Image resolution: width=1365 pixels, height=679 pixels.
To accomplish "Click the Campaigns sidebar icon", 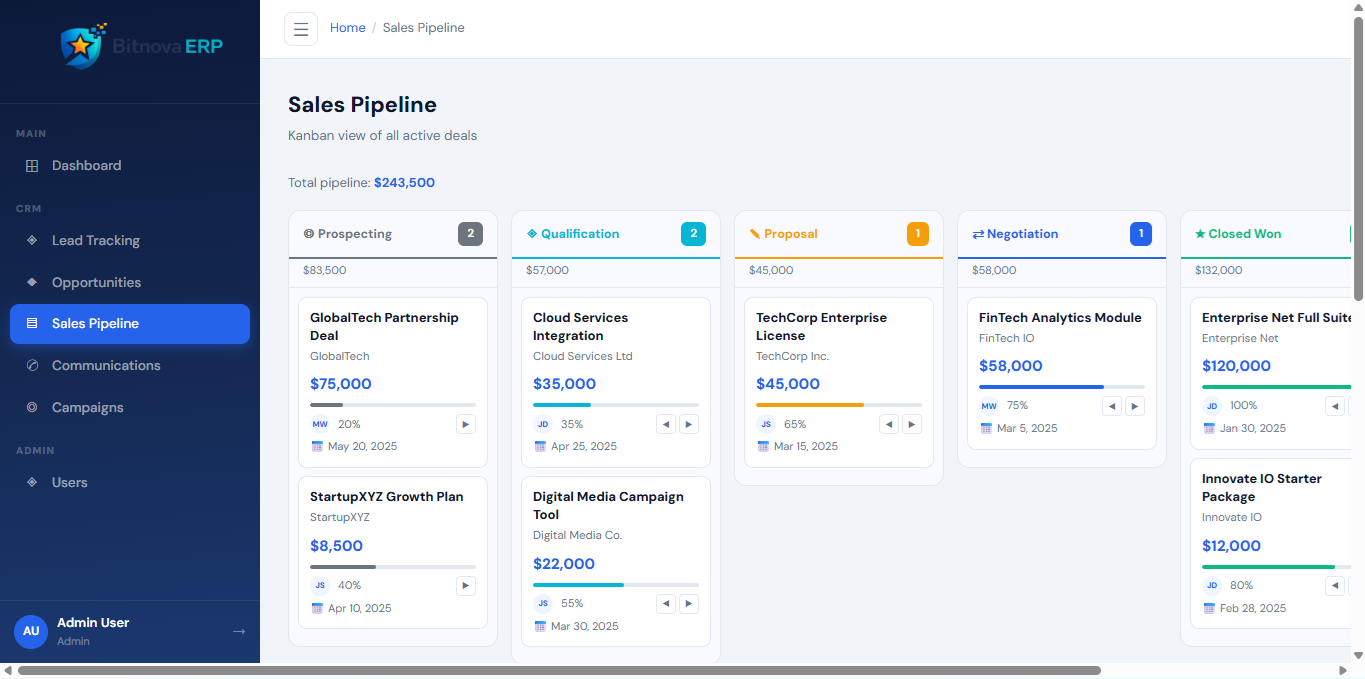I will [x=32, y=408].
